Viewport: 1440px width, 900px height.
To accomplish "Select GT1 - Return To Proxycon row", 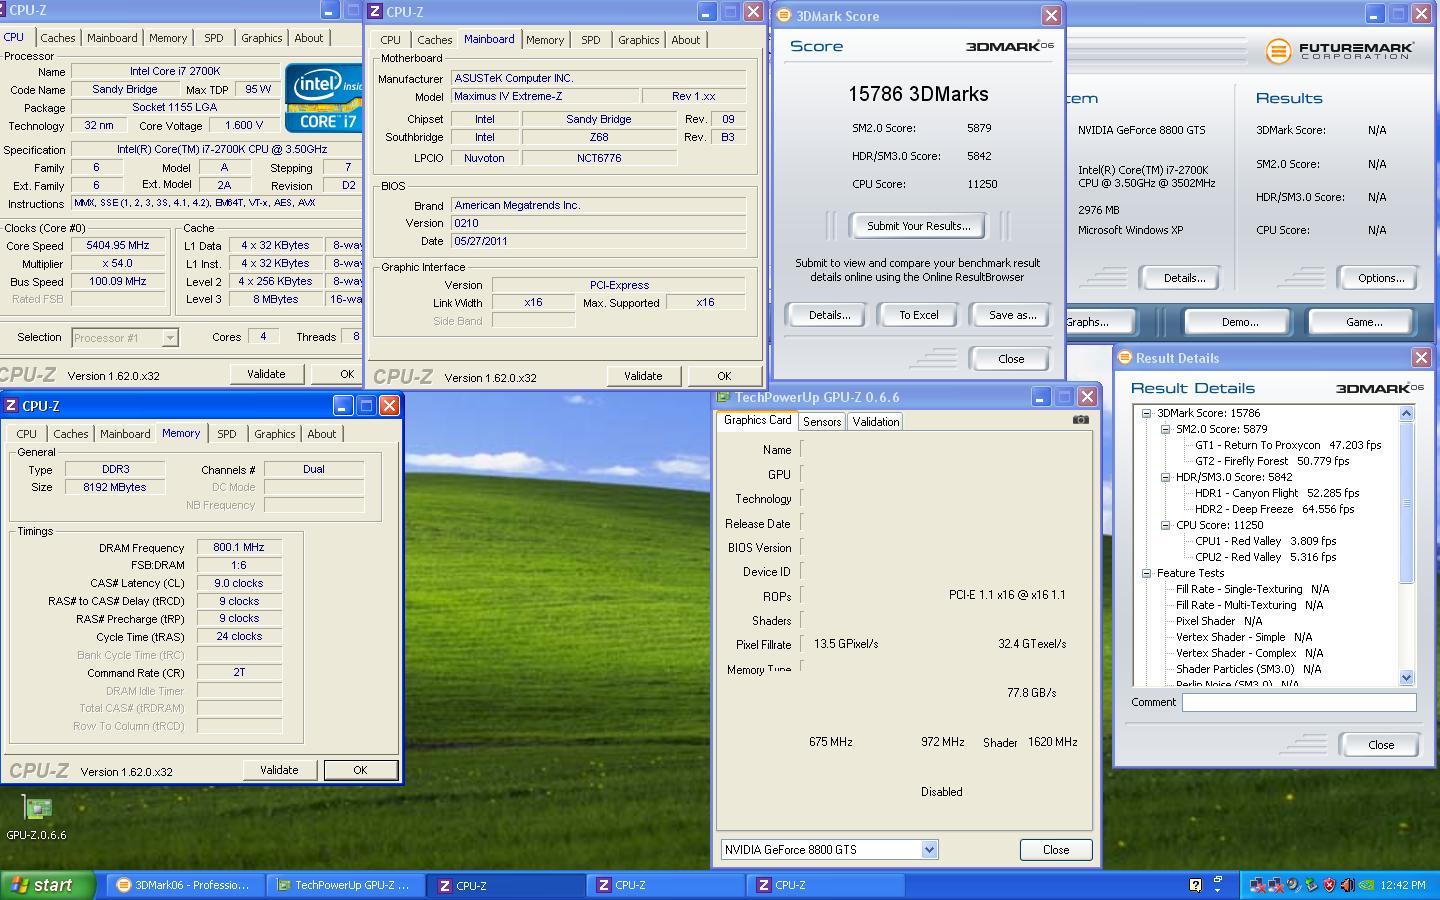I will tap(1288, 445).
